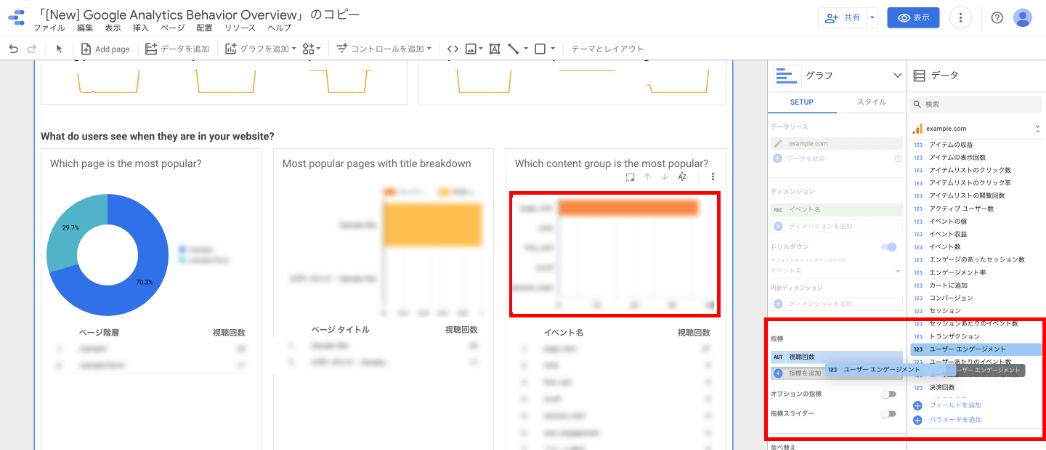Open the グラフを追加 dropdown

tap(261, 49)
